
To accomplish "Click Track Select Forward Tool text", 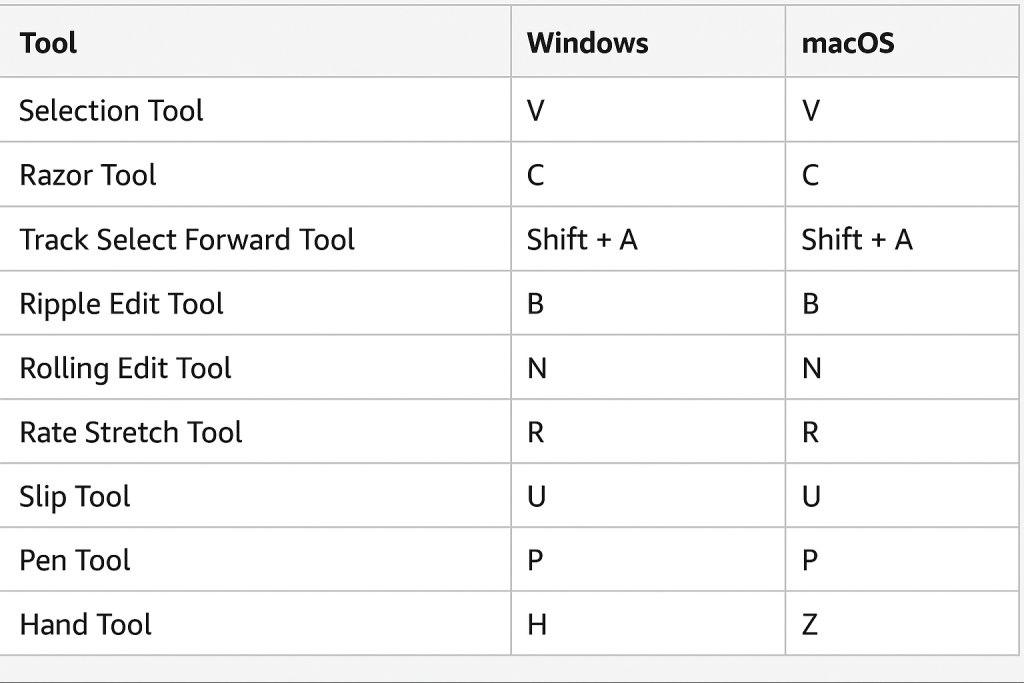I will pos(187,239).
